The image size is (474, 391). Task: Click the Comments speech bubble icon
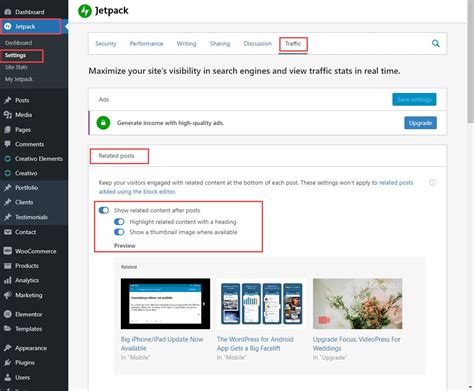click(7, 144)
